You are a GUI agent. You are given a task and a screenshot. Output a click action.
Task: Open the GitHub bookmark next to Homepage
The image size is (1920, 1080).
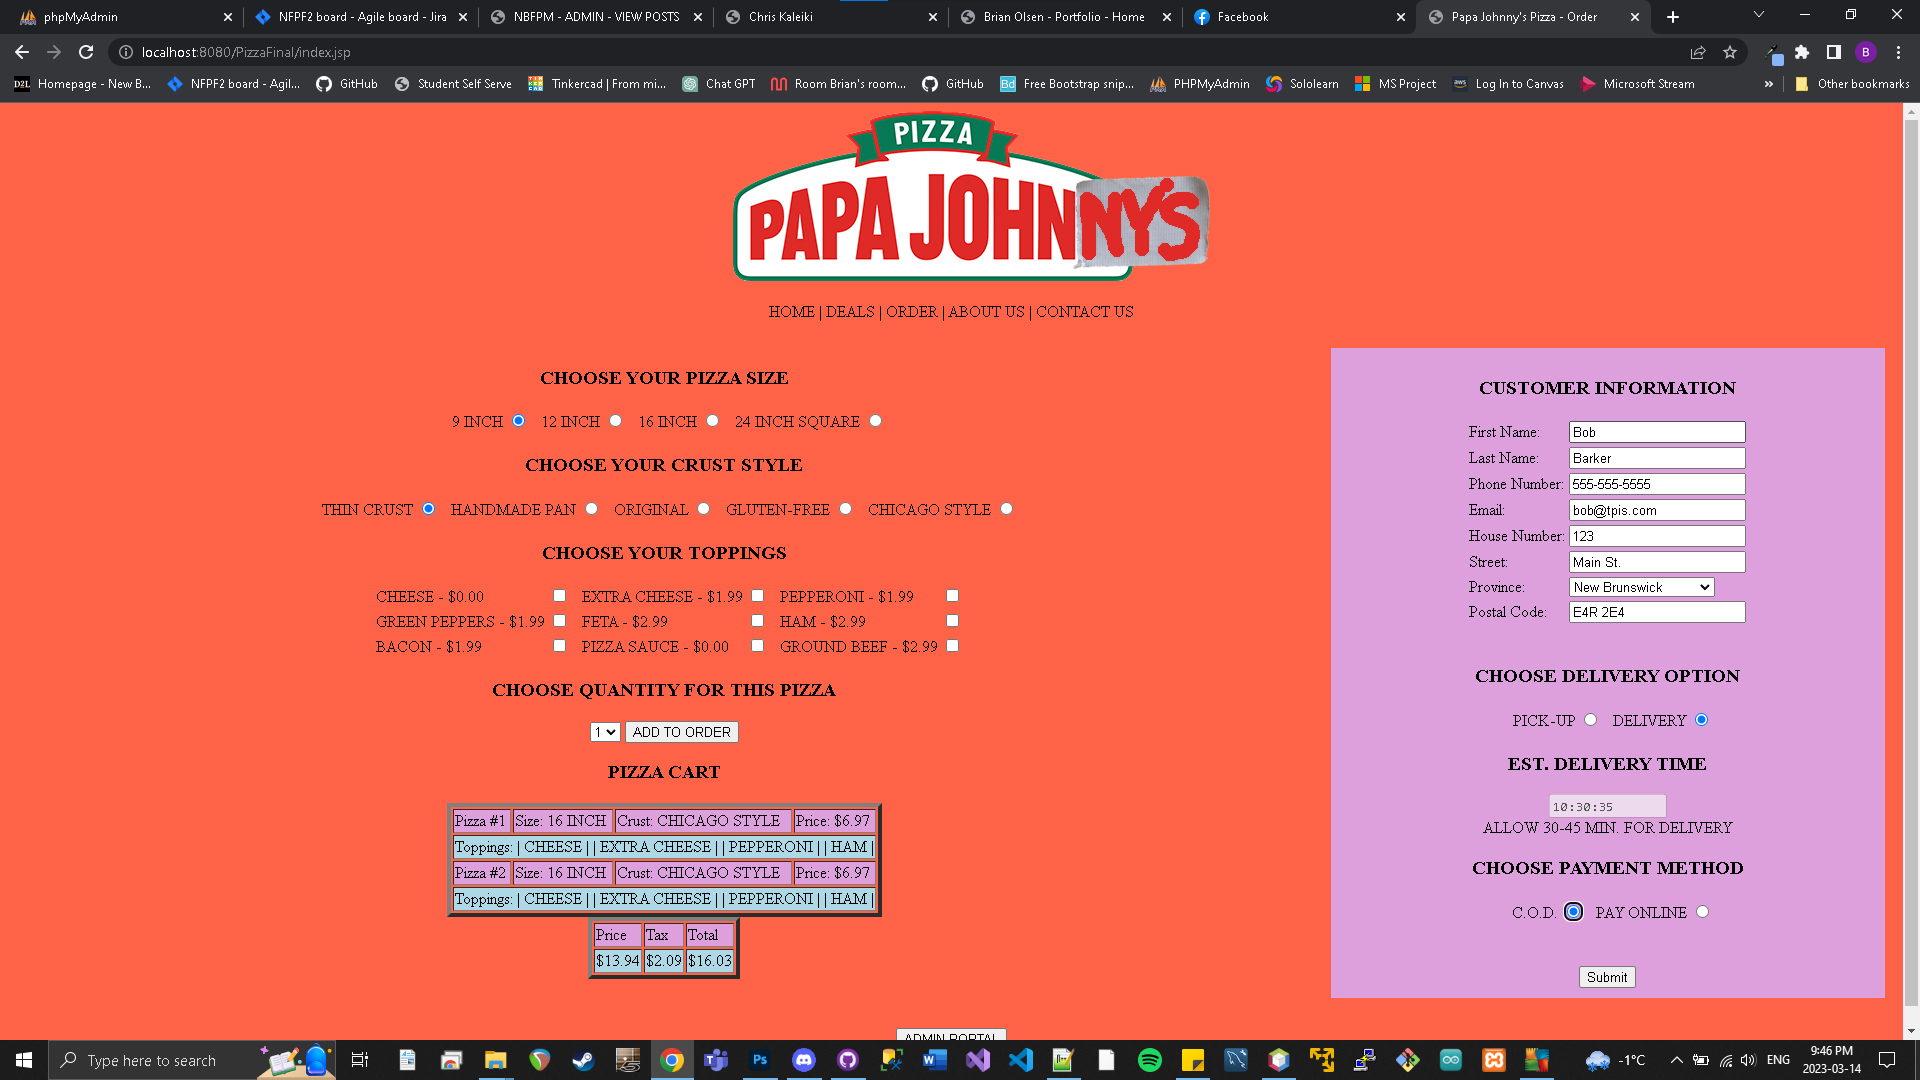point(347,84)
